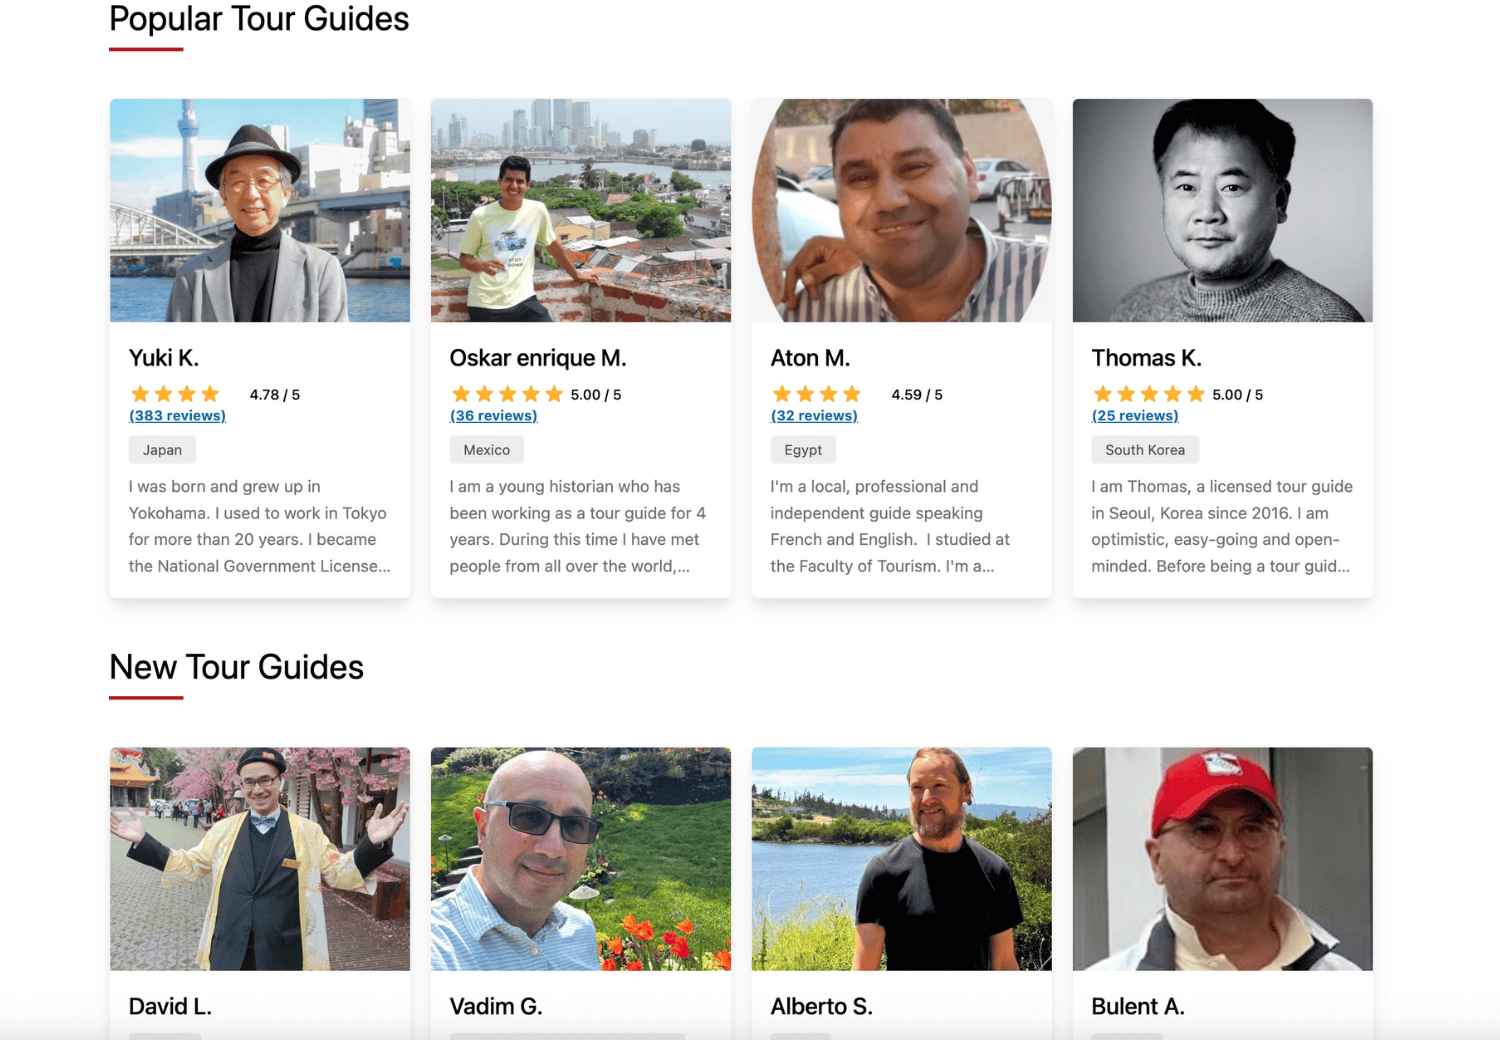This screenshot has height=1040, width=1500.
Task: Open Yuki K.'s profile photo
Action: coord(259,210)
